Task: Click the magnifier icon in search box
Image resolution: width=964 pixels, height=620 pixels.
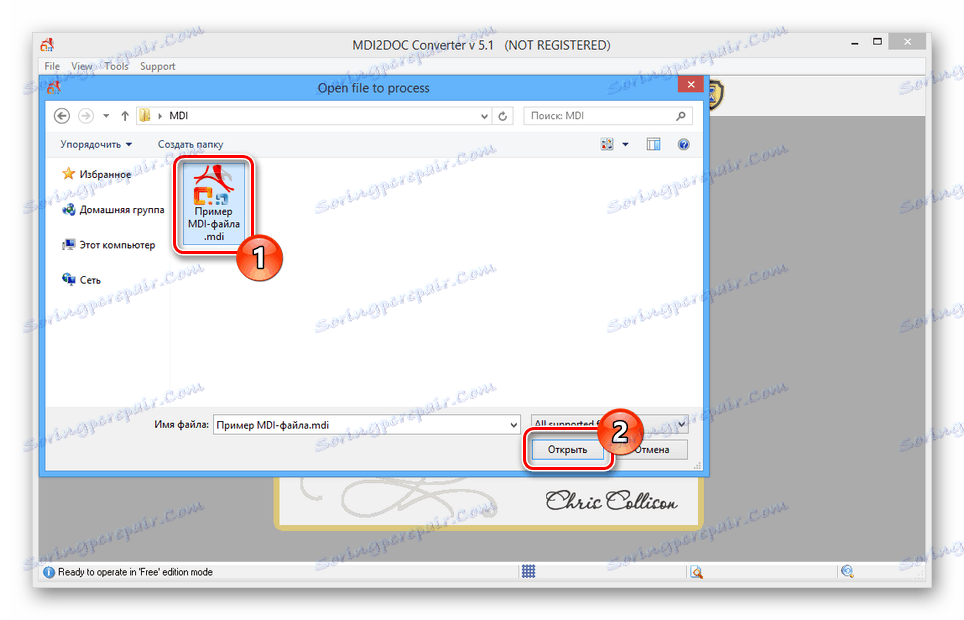Action: point(681,116)
